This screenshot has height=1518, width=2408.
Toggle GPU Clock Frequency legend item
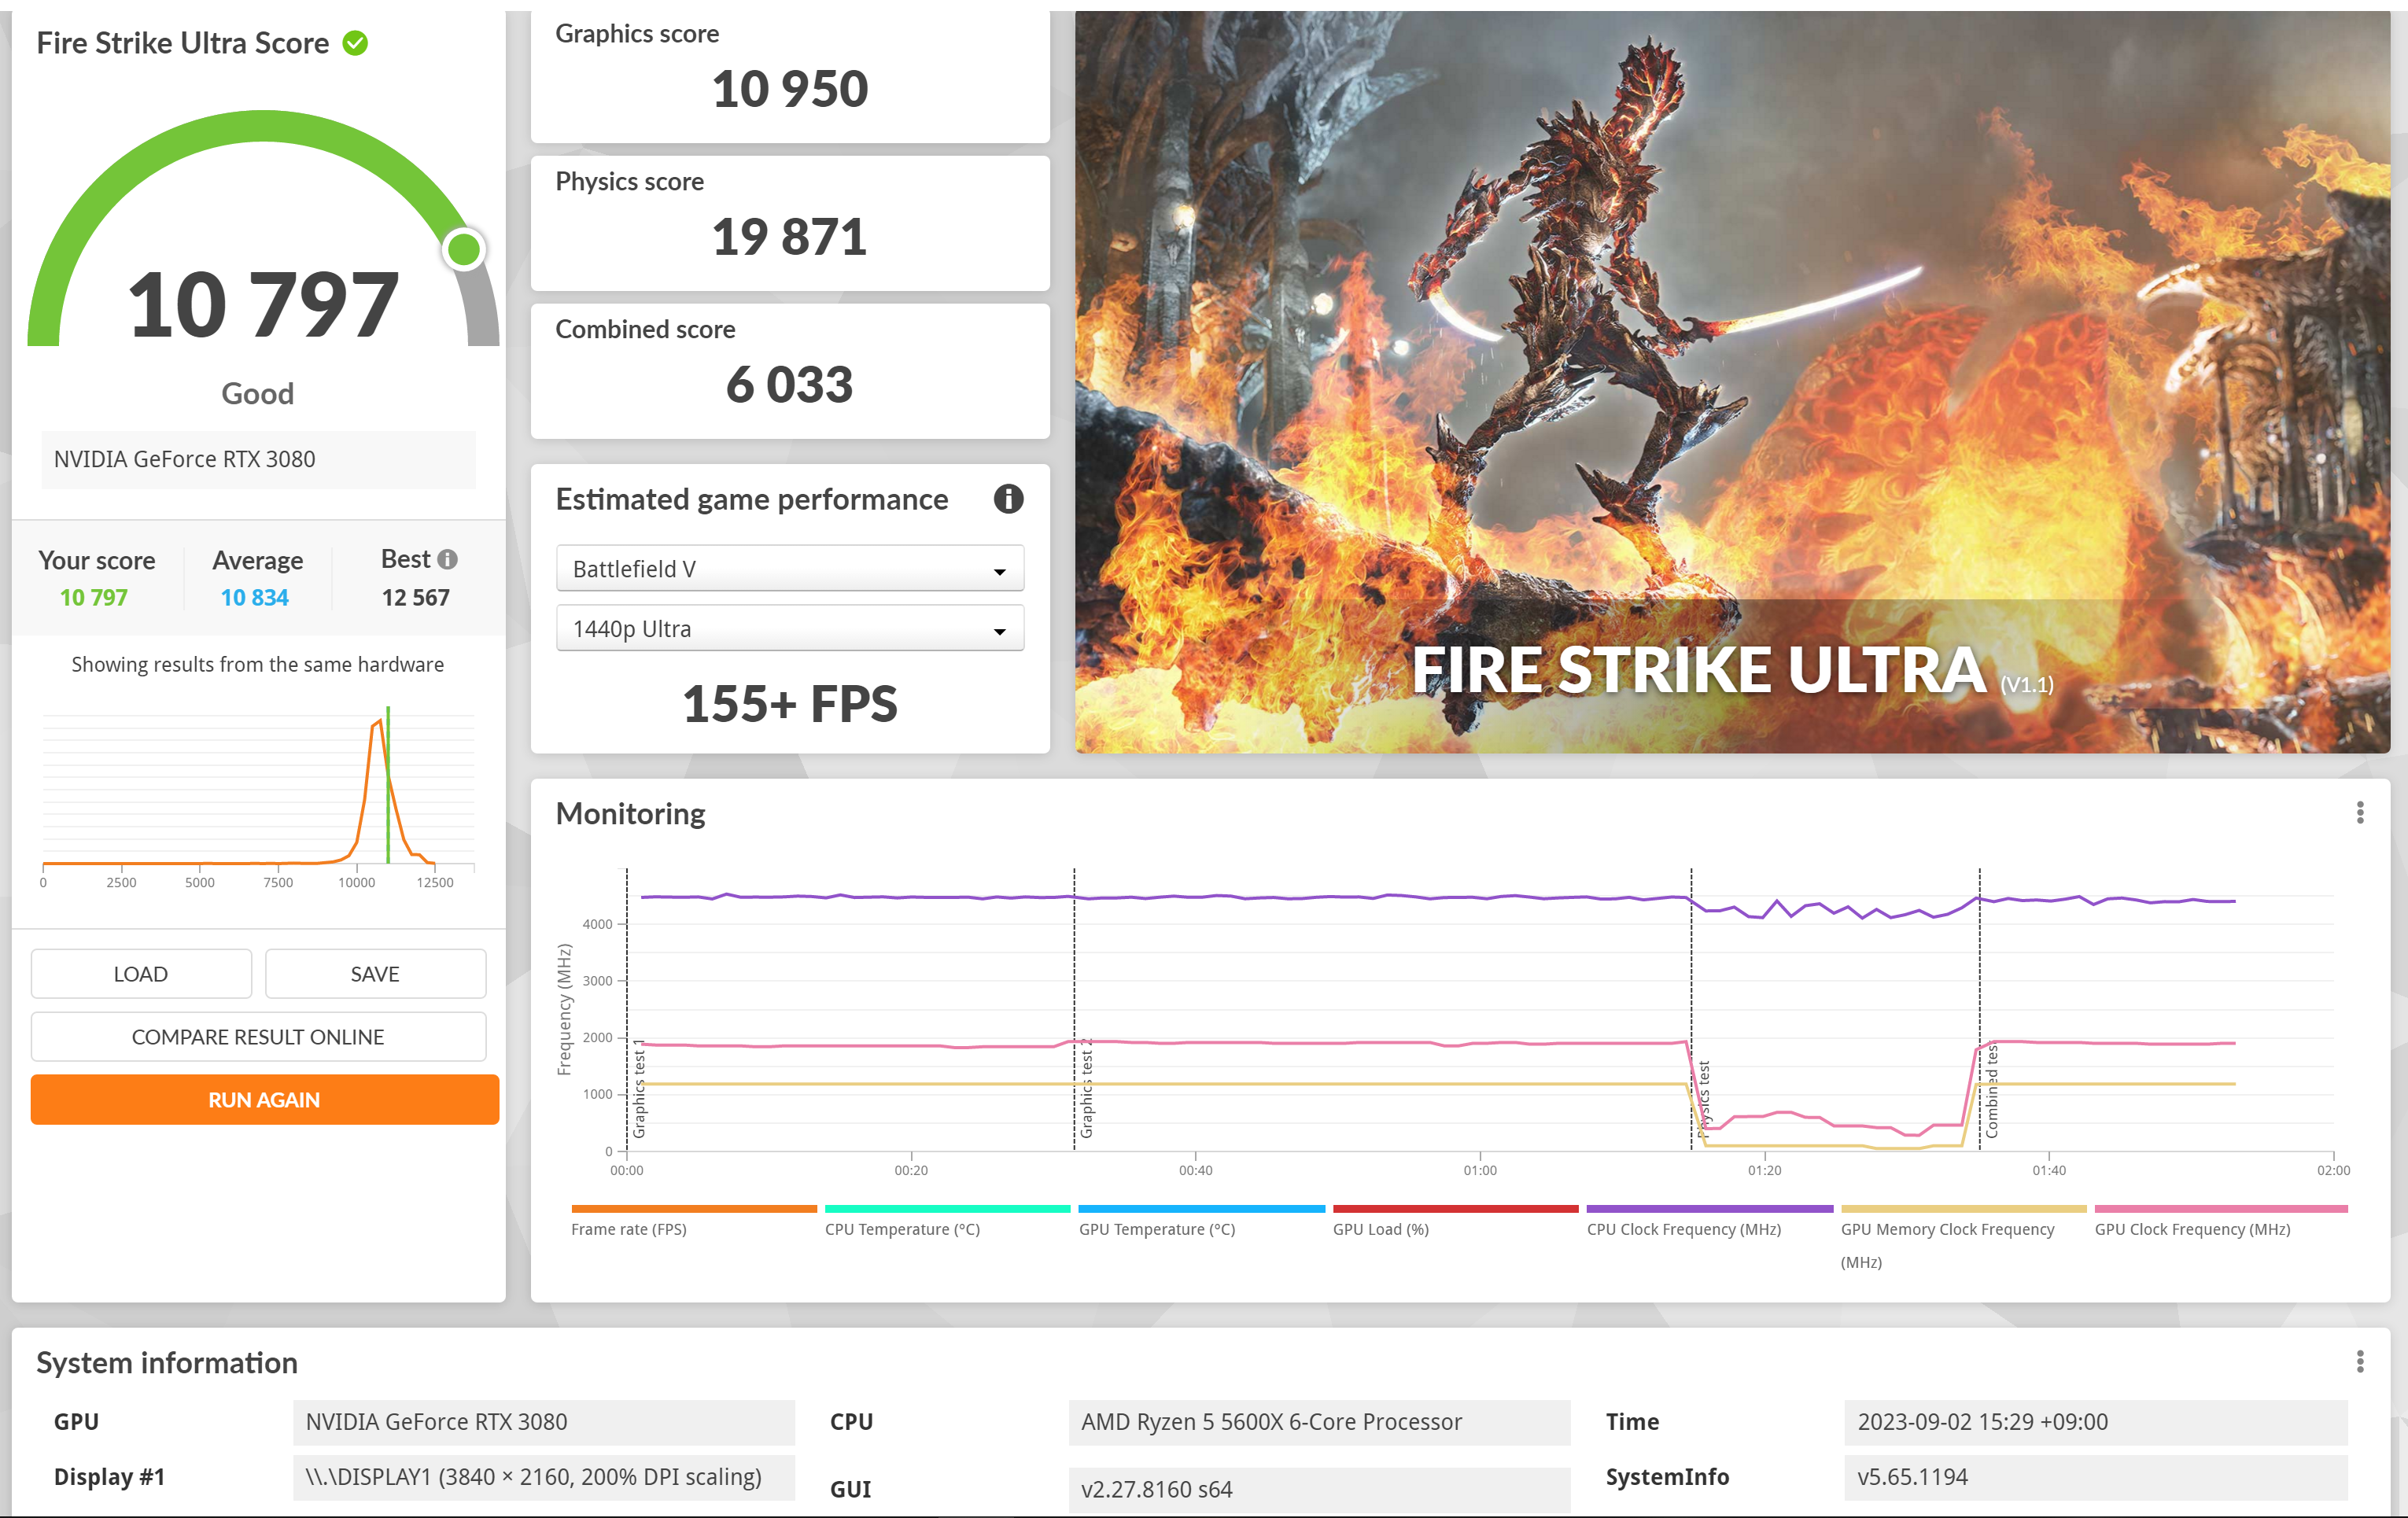click(x=2192, y=1229)
